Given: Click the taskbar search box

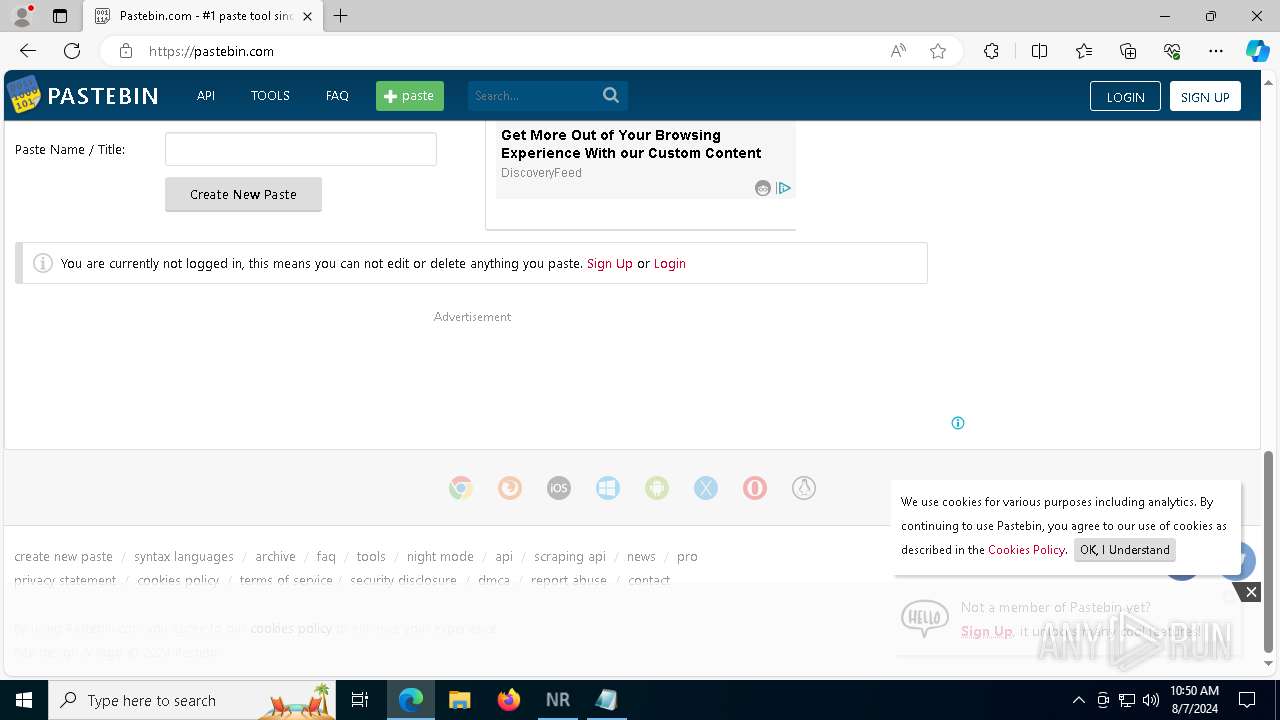Looking at the screenshot, I should (x=192, y=700).
